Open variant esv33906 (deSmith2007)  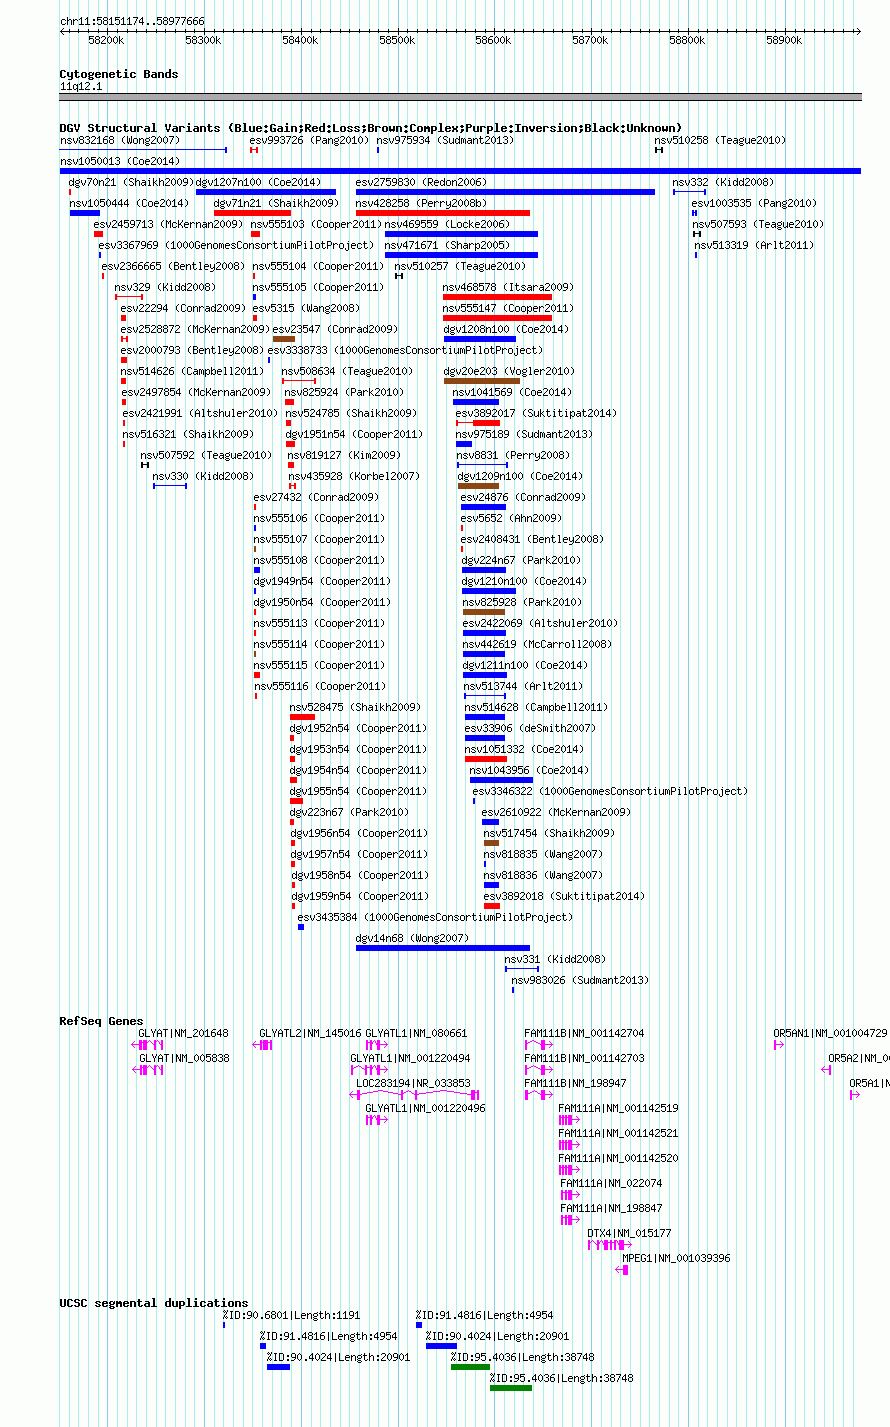pyautogui.click(x=529, y=729)
